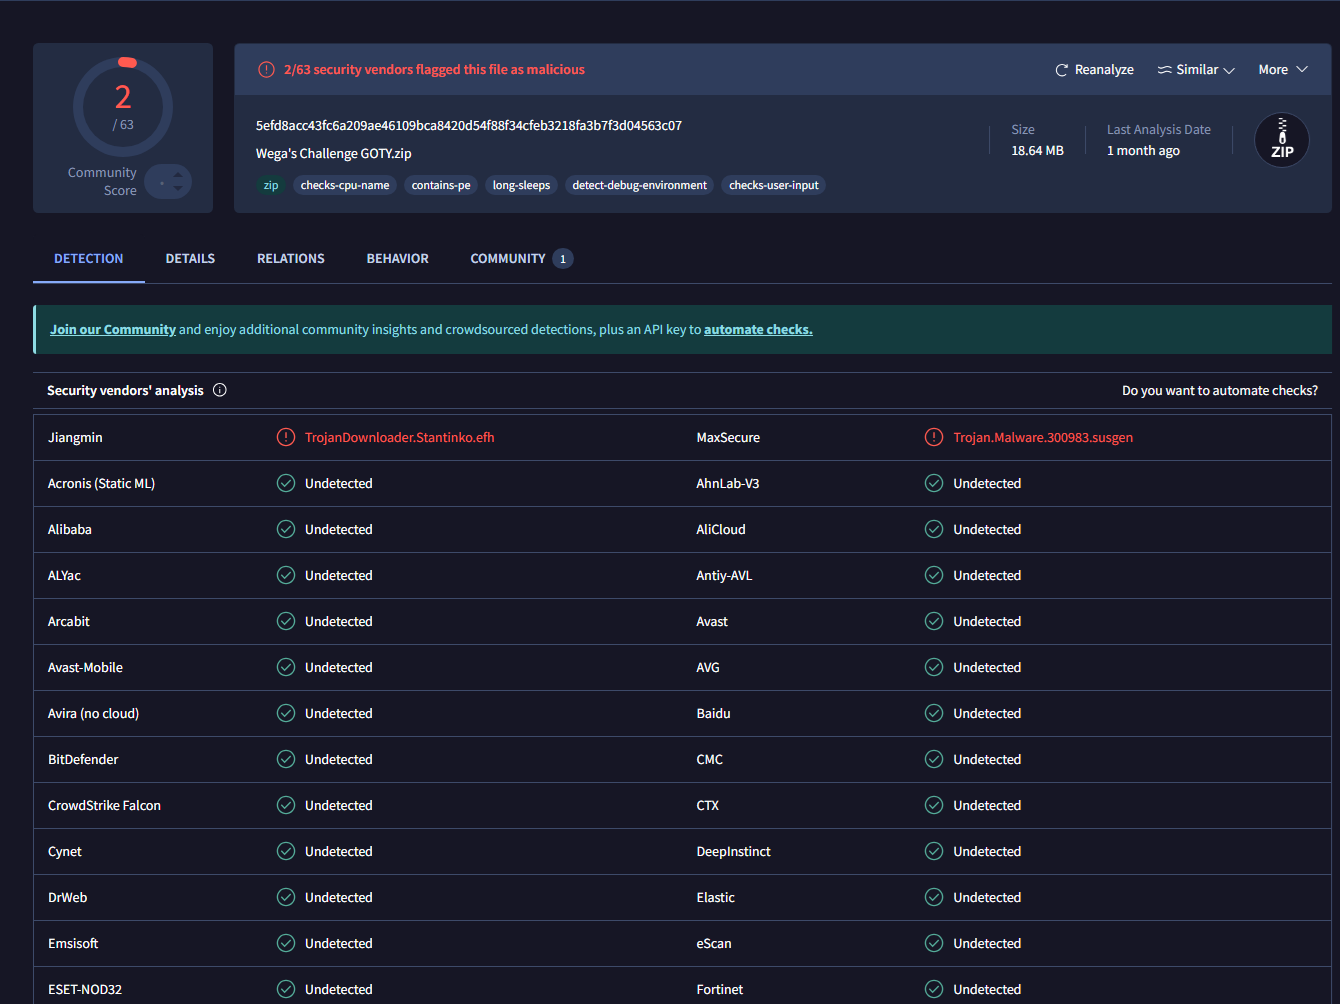
Task: Click 'Do you want to automate checks?'
Action: 1220,390
